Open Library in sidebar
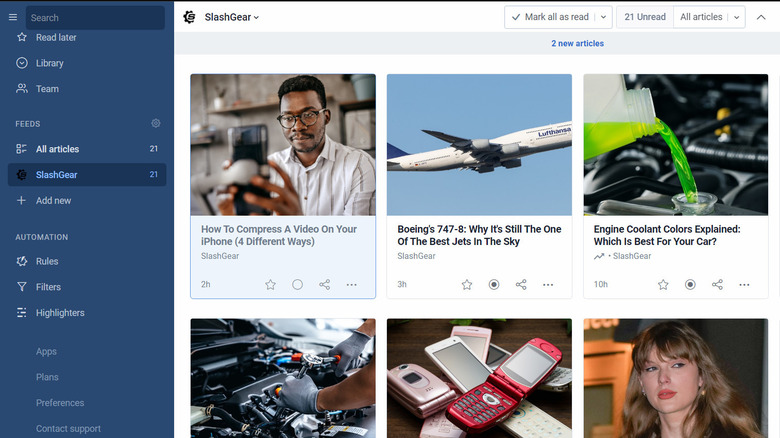The image size is (780, 438). 50,63
